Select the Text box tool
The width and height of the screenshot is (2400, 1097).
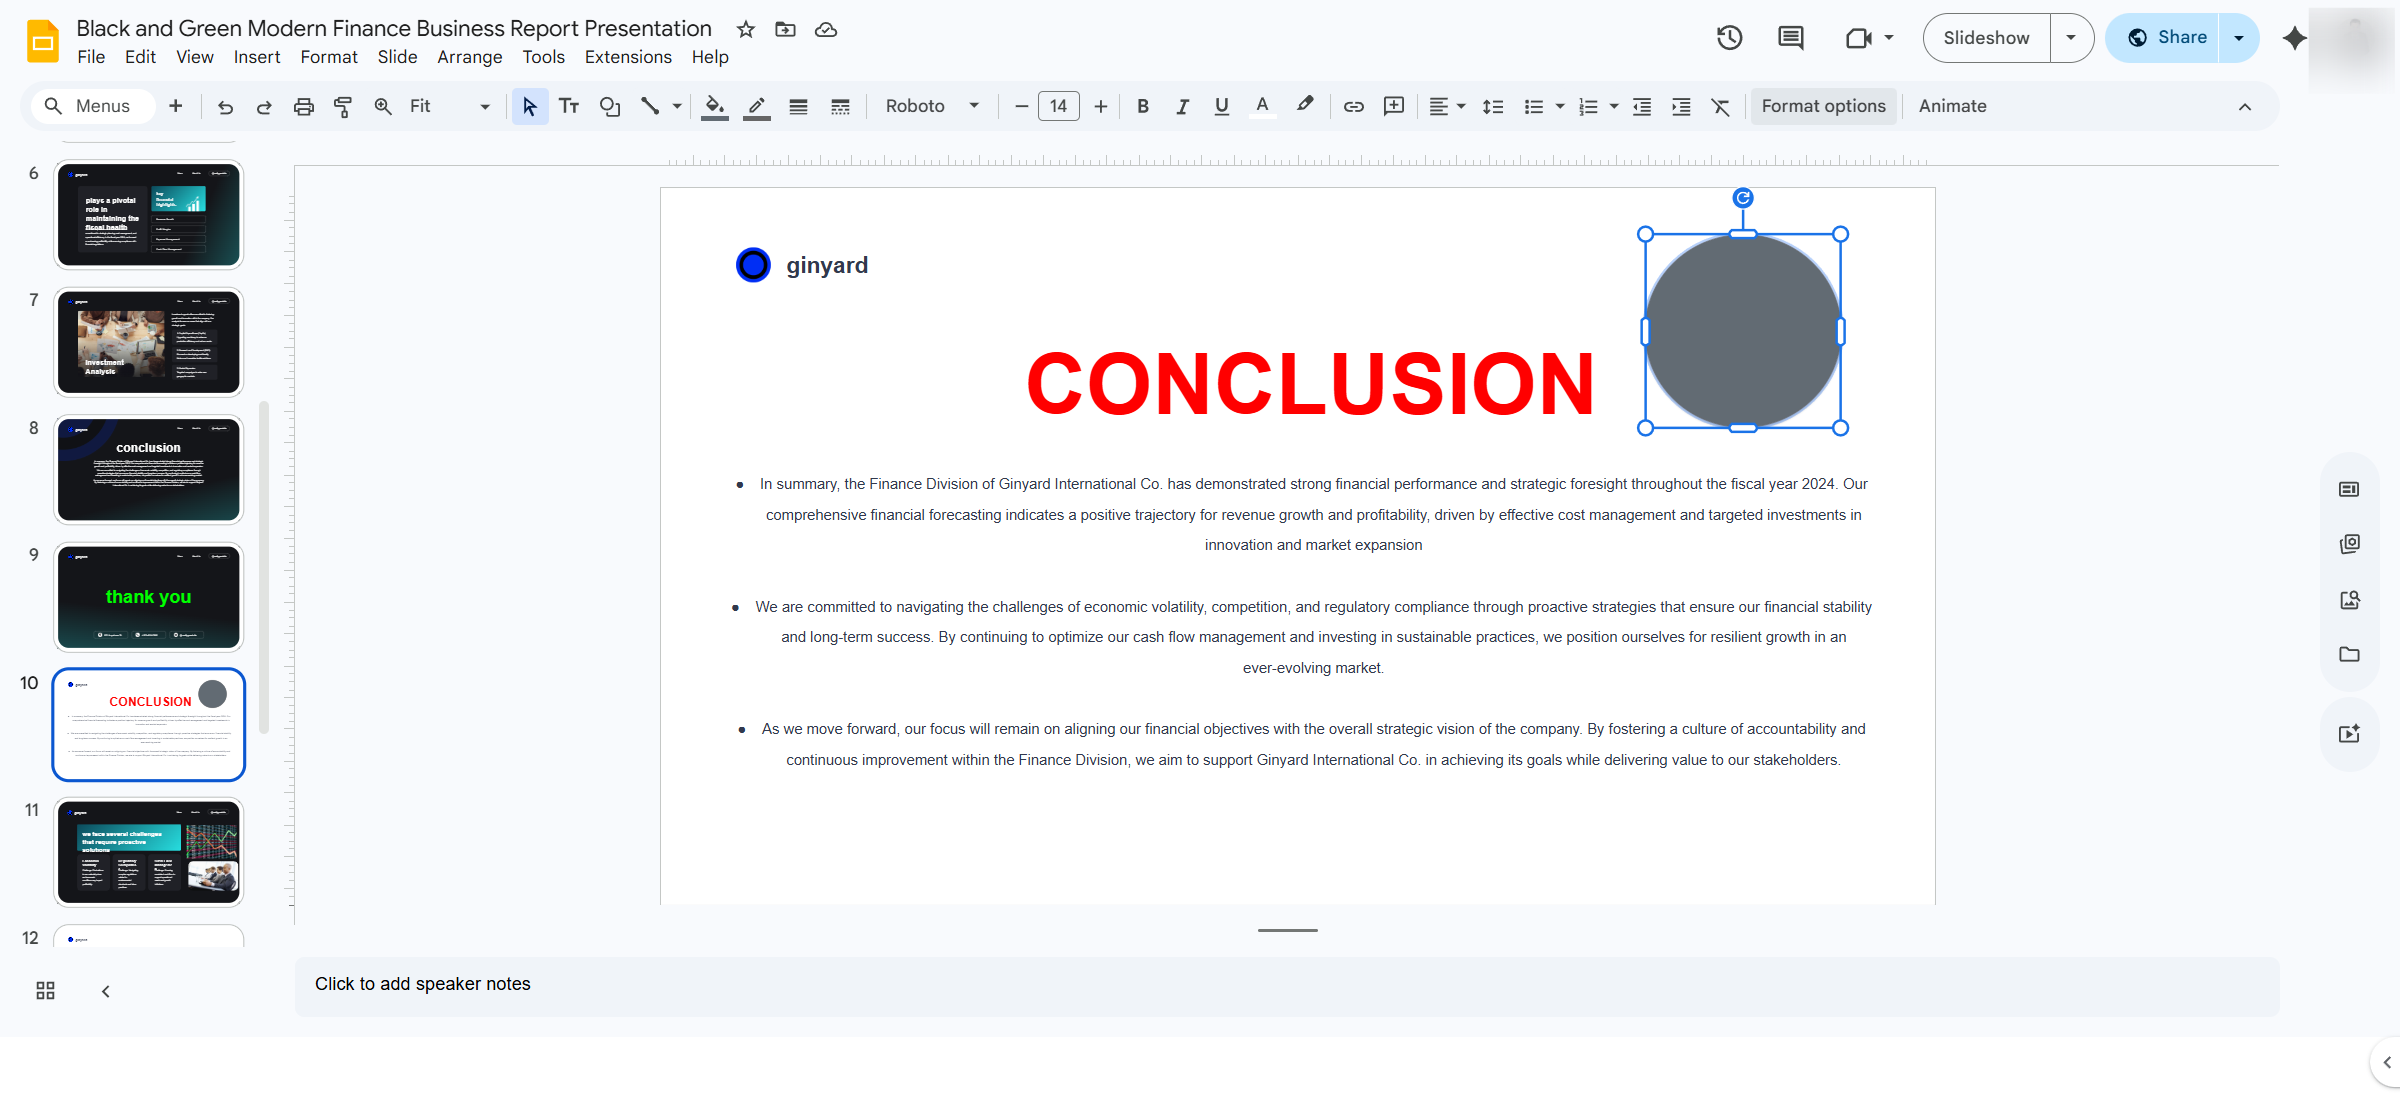(x=569, y=106)
